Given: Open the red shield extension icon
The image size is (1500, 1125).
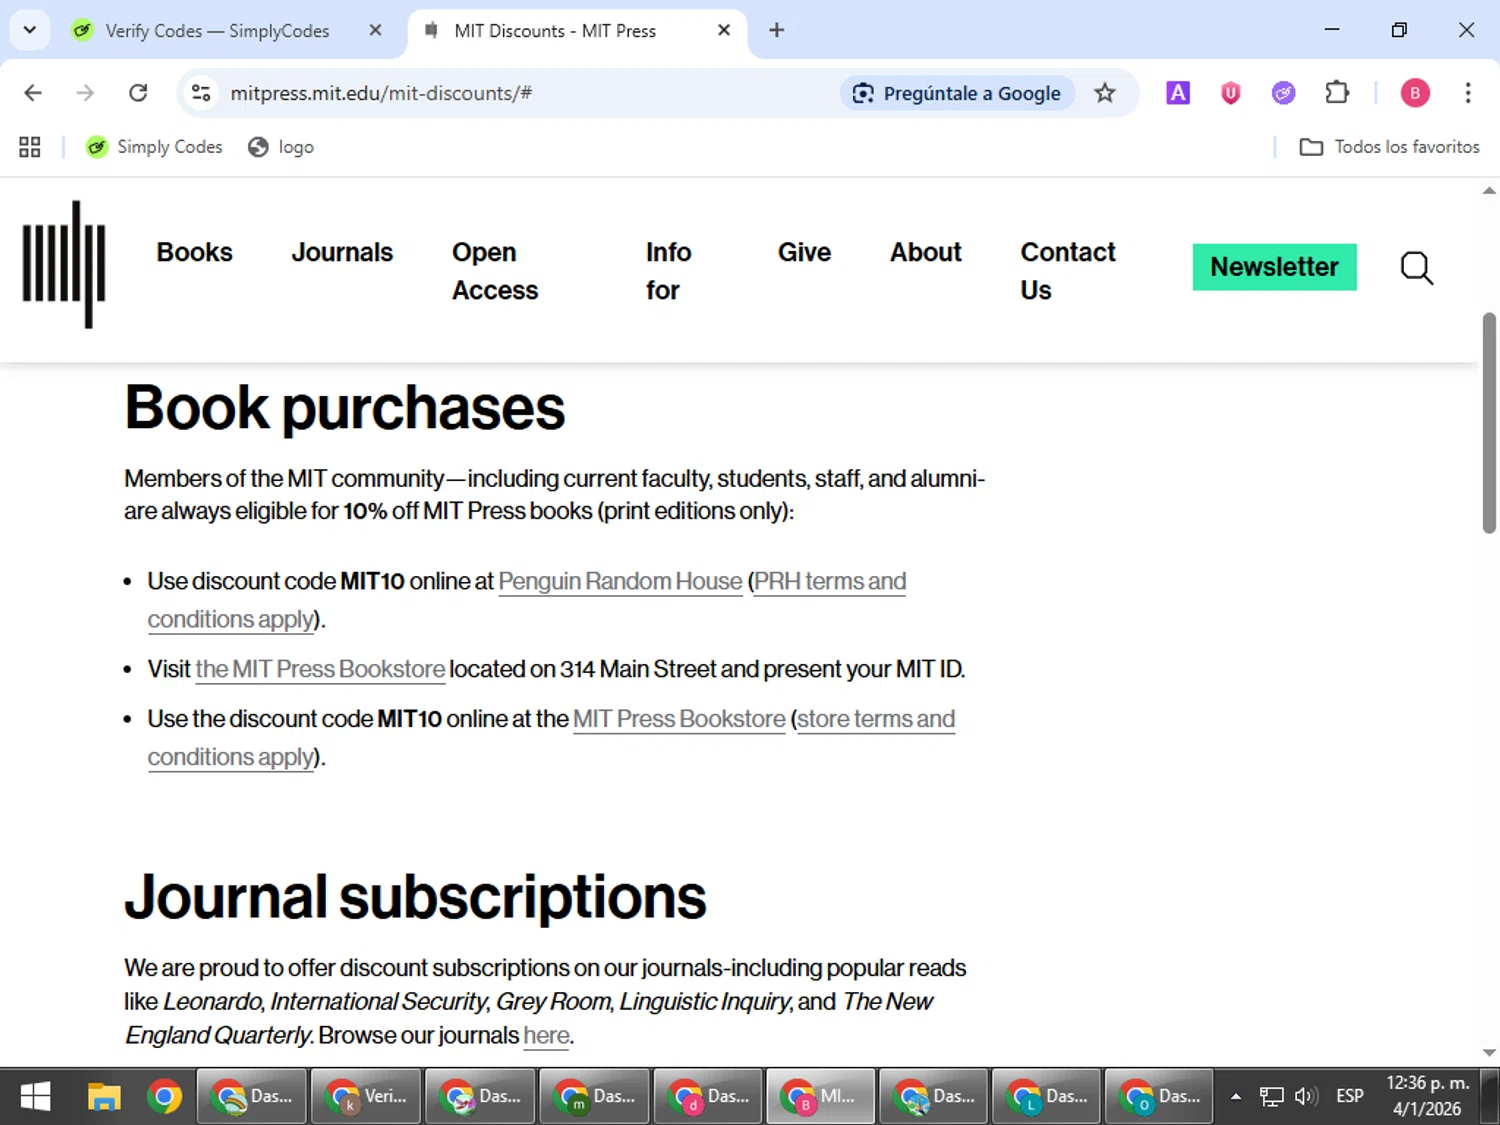Looking at the screenshot, I should (x=1230, y=93).
